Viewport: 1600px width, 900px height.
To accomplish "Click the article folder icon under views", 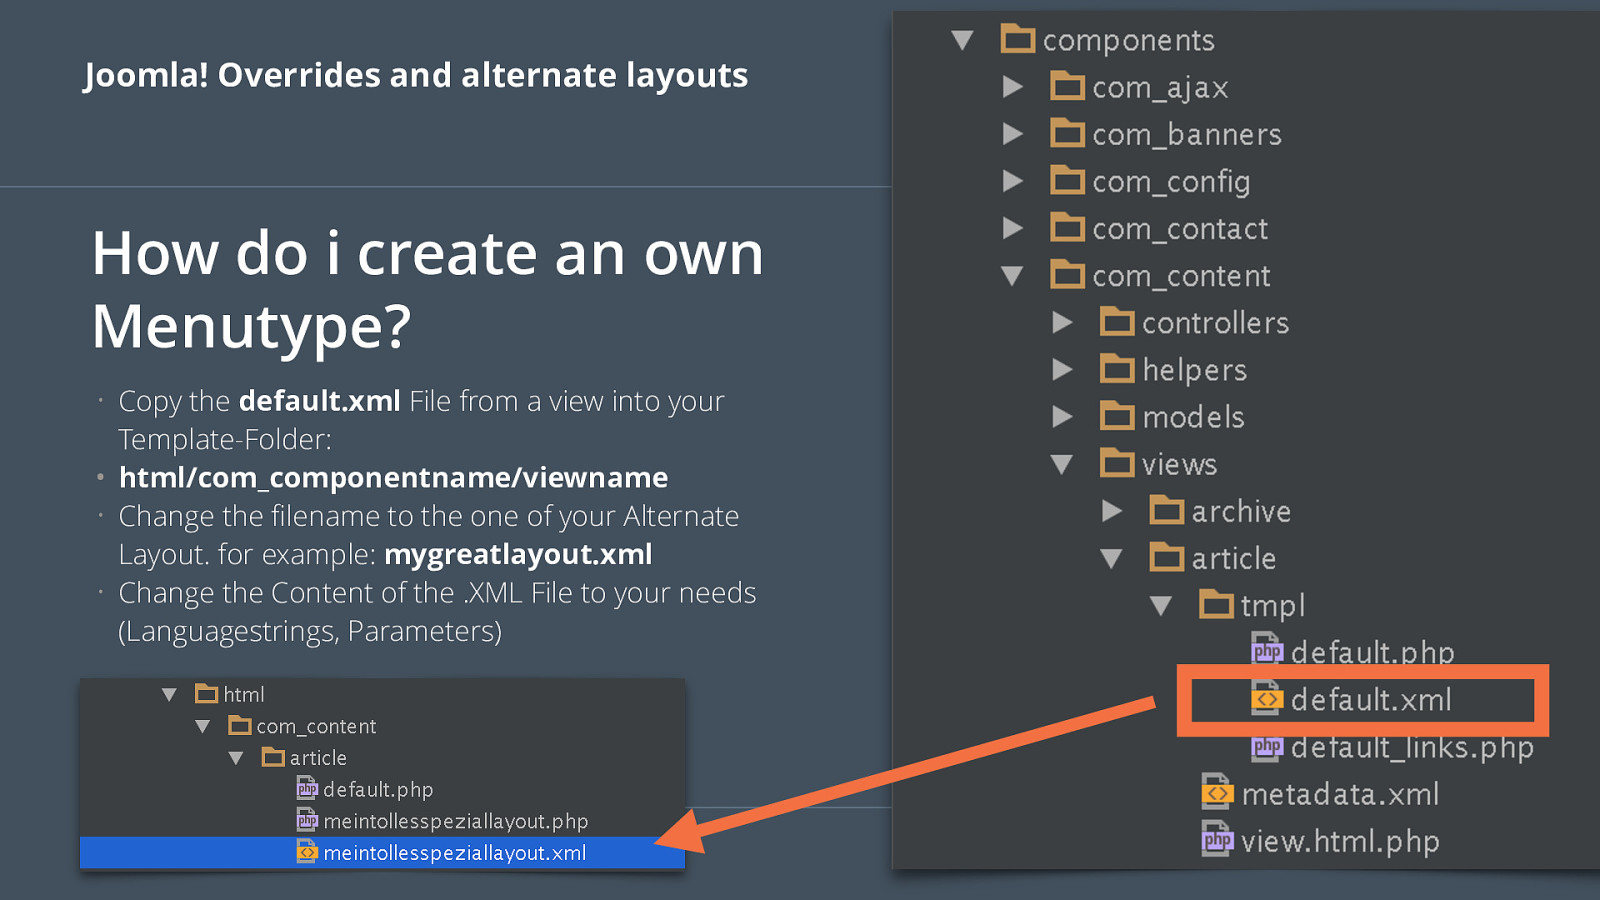I will tap(1167, 557).
